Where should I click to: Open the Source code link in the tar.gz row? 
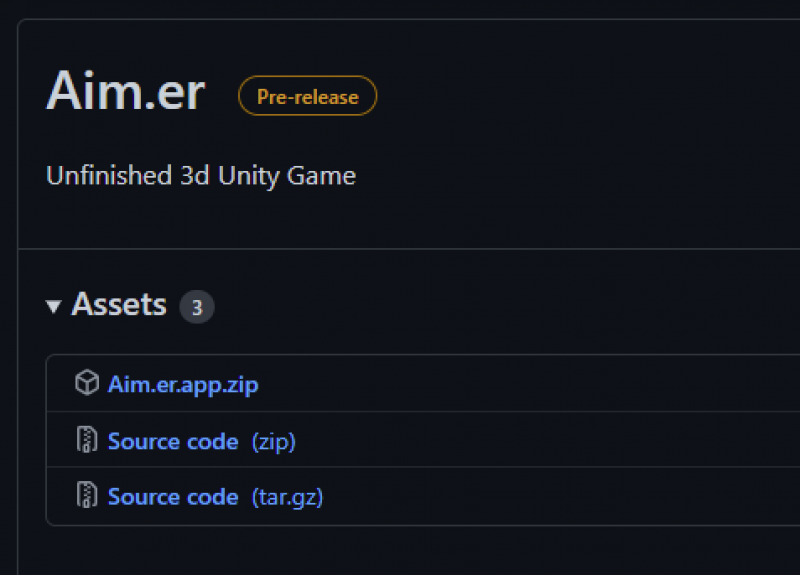[173, 496]
